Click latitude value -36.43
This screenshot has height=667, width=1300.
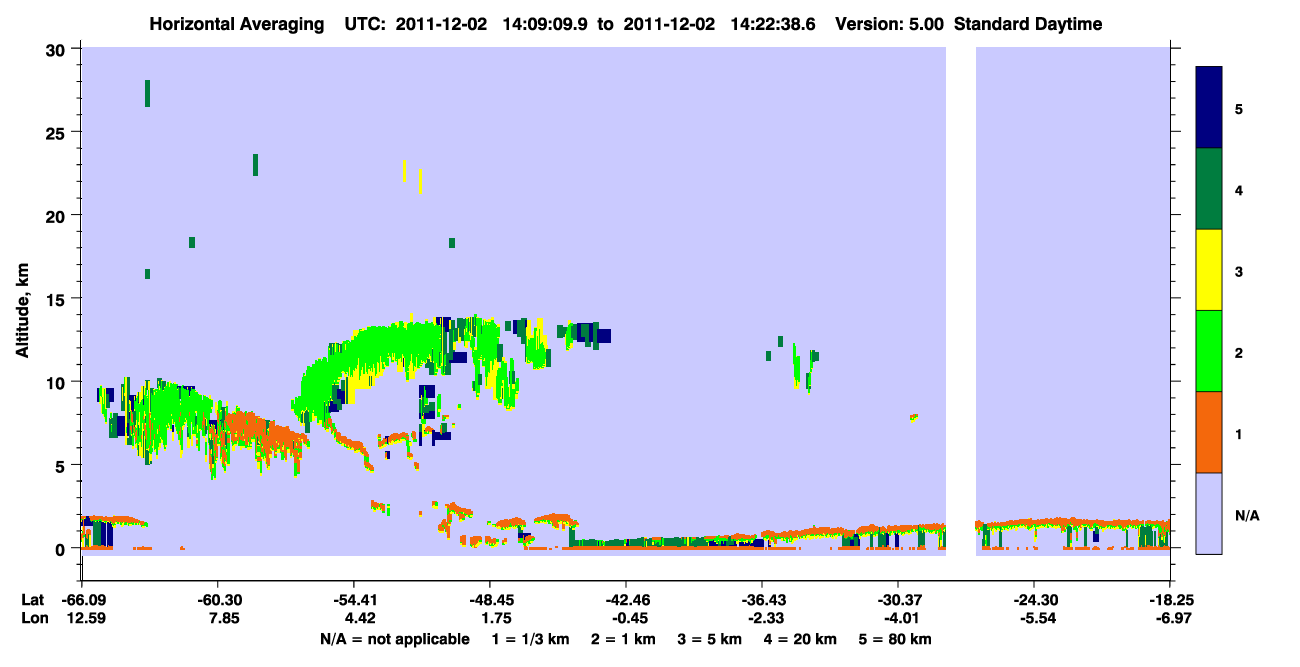click(x=762, y=600)
